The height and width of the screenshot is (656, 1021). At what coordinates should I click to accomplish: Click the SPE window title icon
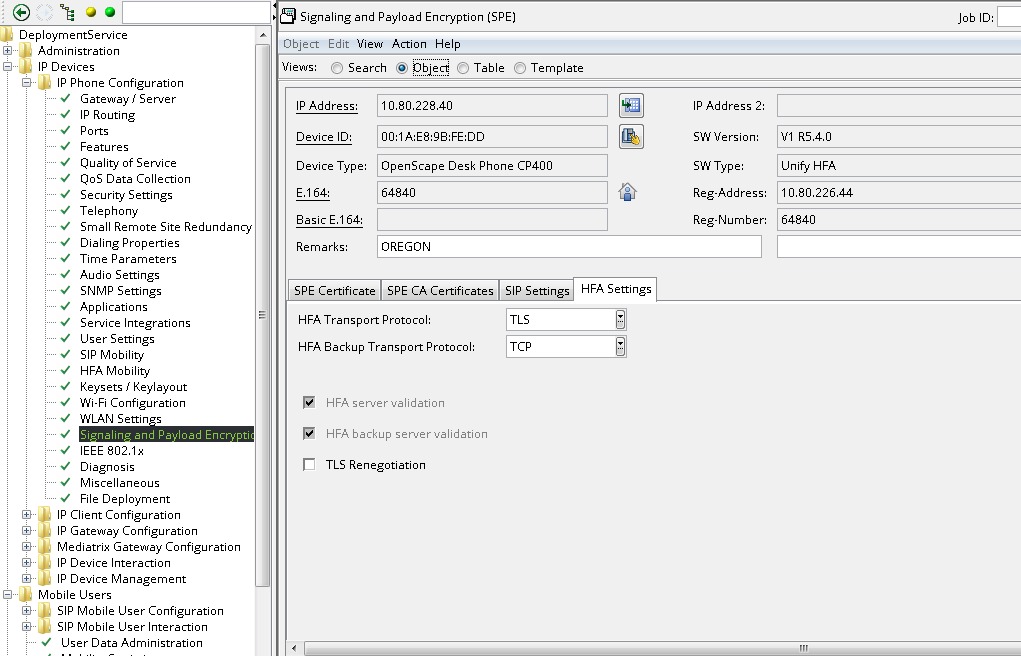[288, 16]
